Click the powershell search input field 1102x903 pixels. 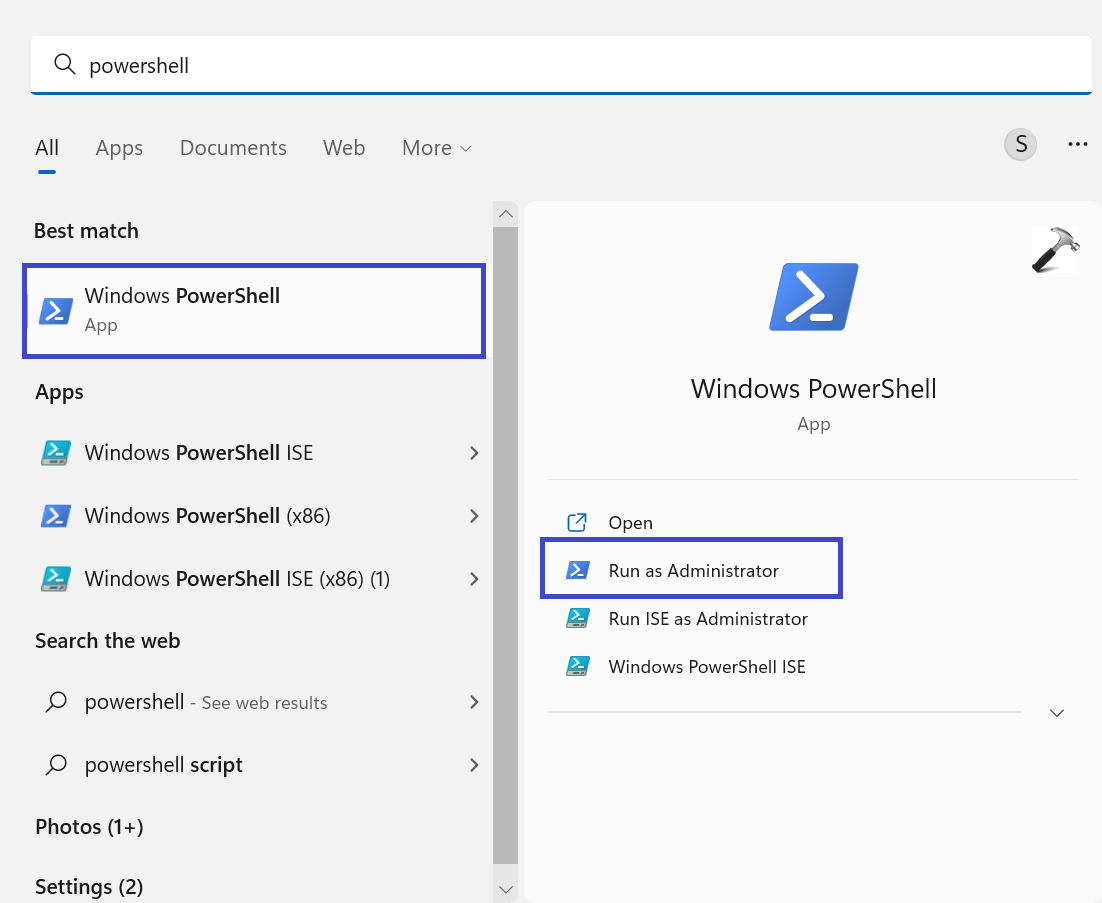click(580, 65)
